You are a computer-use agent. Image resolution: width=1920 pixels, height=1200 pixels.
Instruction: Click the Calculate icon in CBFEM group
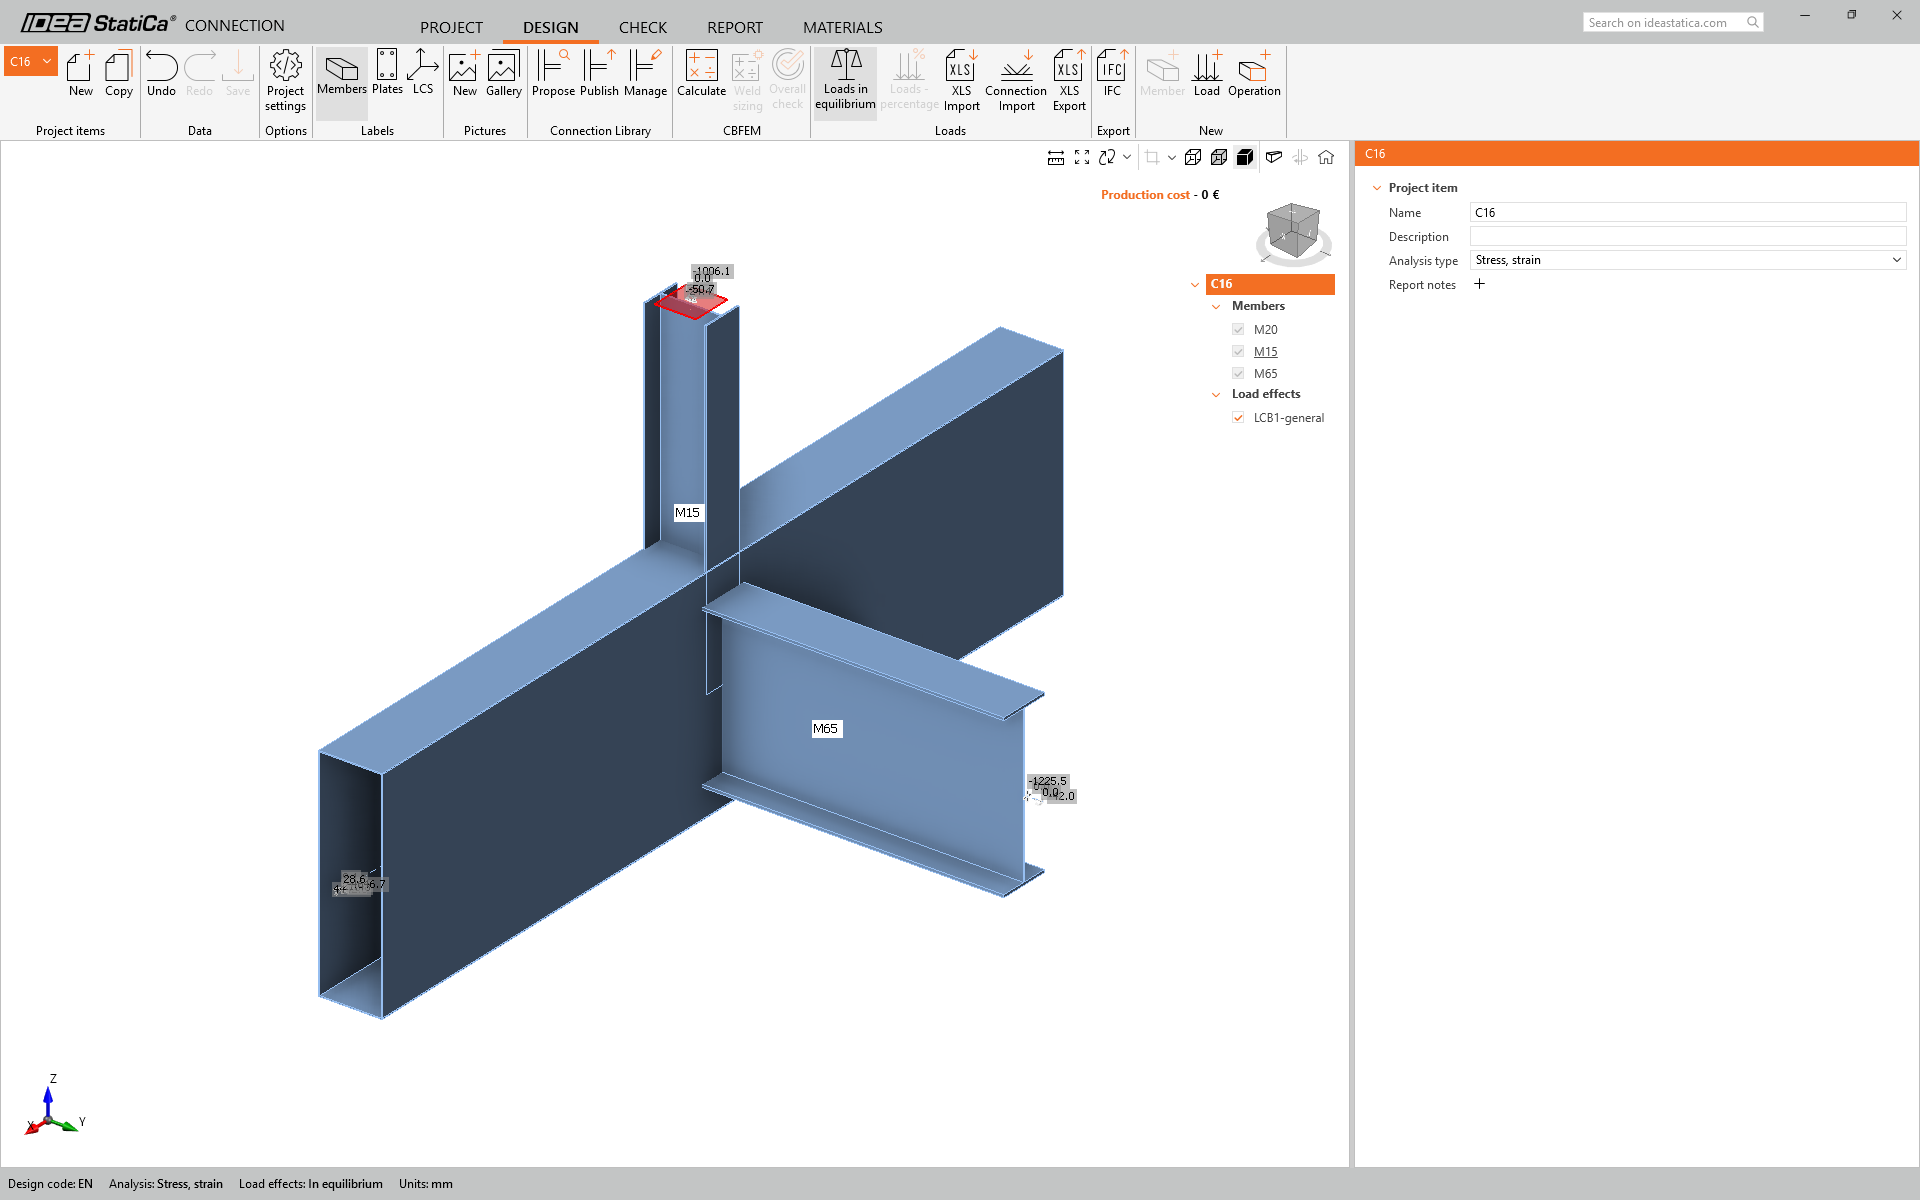(701, 74)
